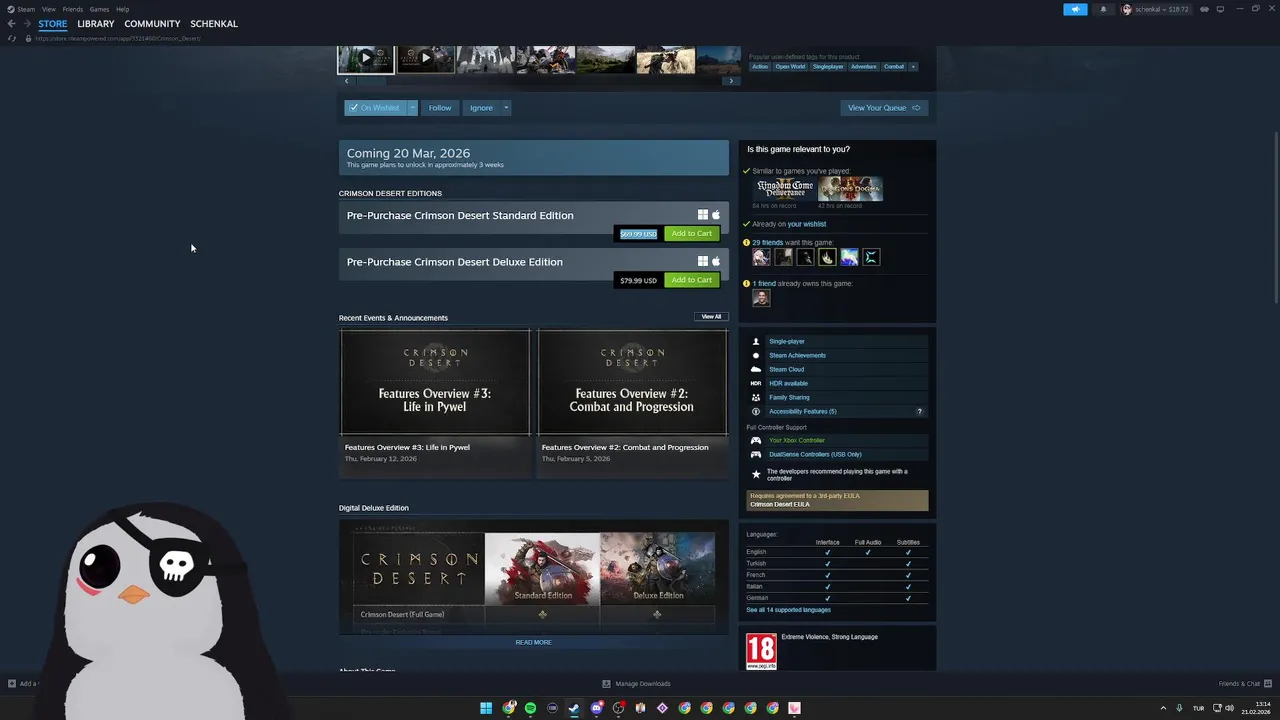The image size is (1280, 720).
Task: Open the SCHENKAL profile tab
Action: [214, 24]
